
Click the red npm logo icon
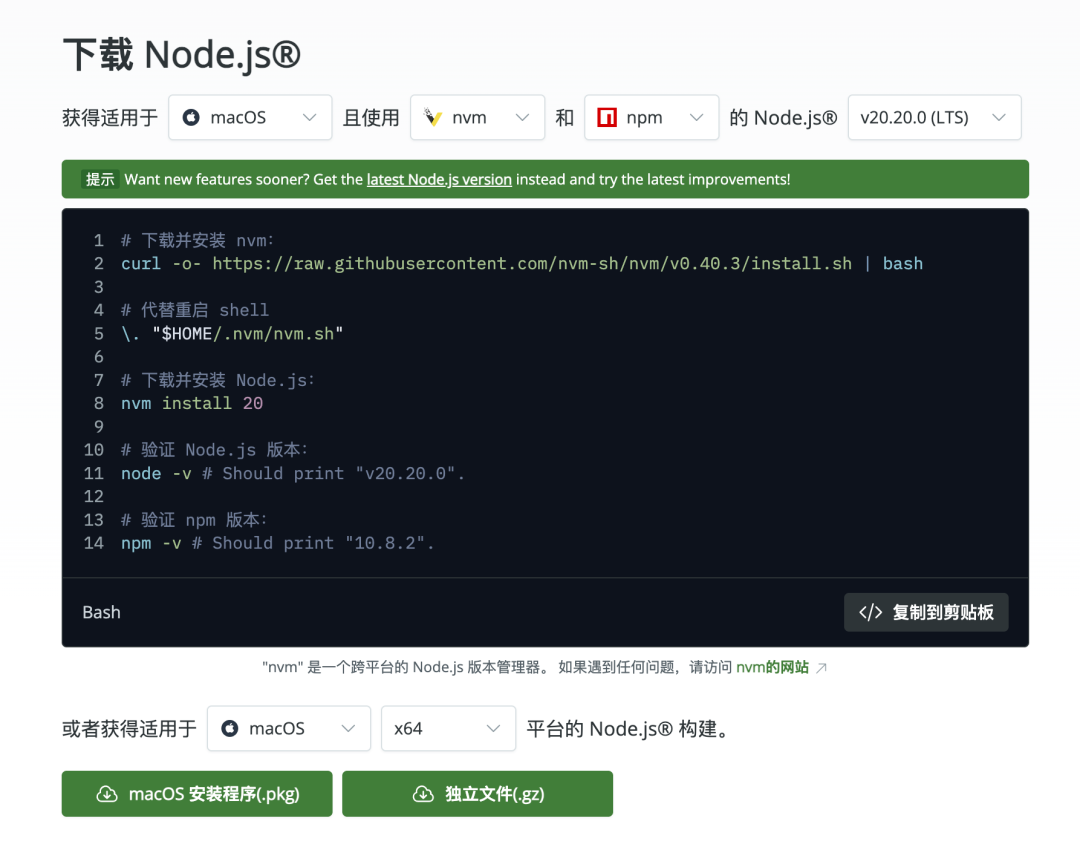click(x=606, y=118)
